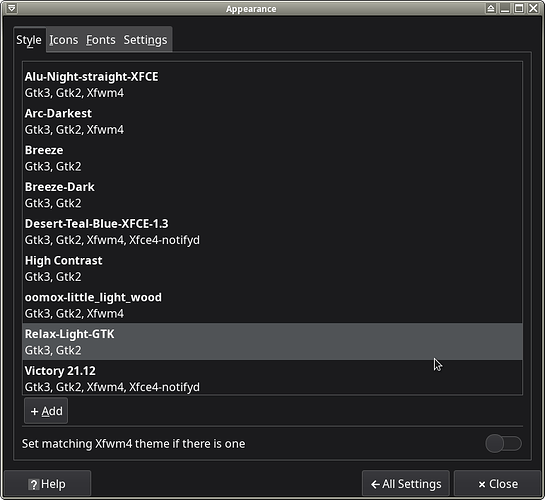Select Desert-Teal-Blue-XFCE-1.3 theme
The height and width of the screenshot is (500, 545).
coord(272,232)
